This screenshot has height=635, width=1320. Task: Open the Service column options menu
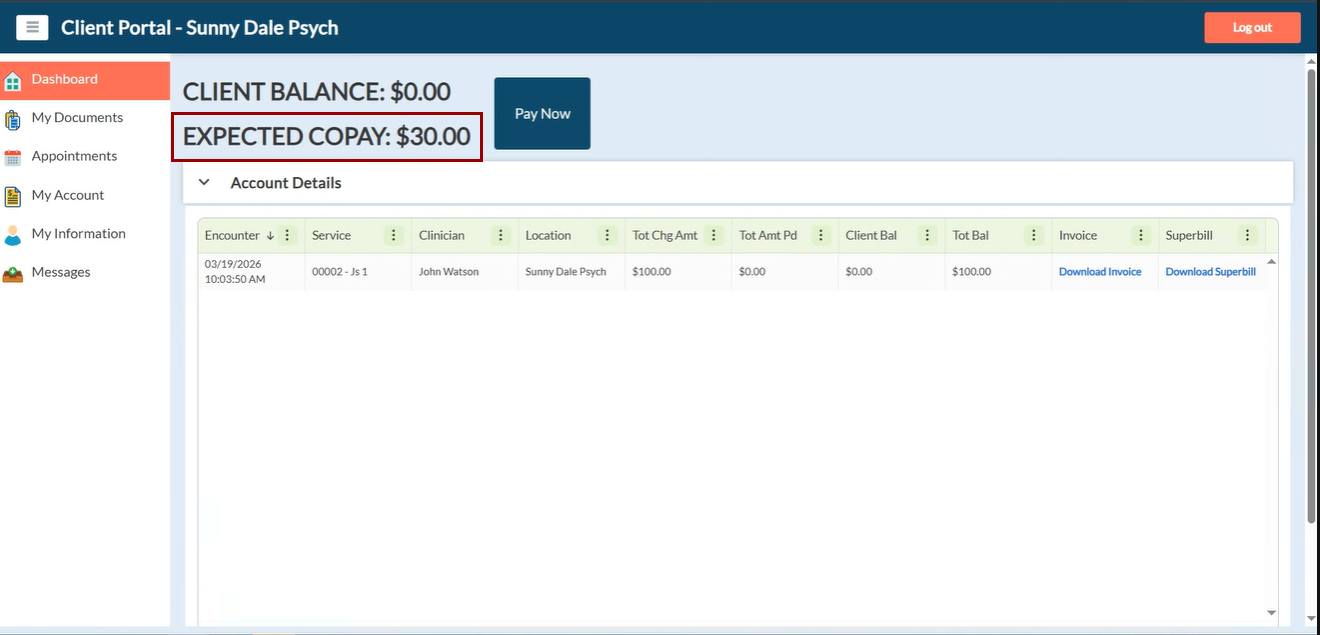point(394,236)
